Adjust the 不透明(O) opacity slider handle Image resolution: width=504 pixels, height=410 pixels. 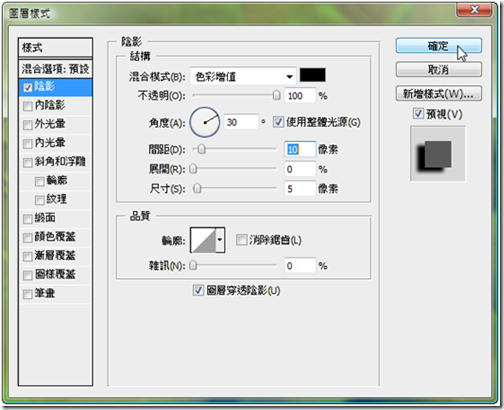click(276, 95)
